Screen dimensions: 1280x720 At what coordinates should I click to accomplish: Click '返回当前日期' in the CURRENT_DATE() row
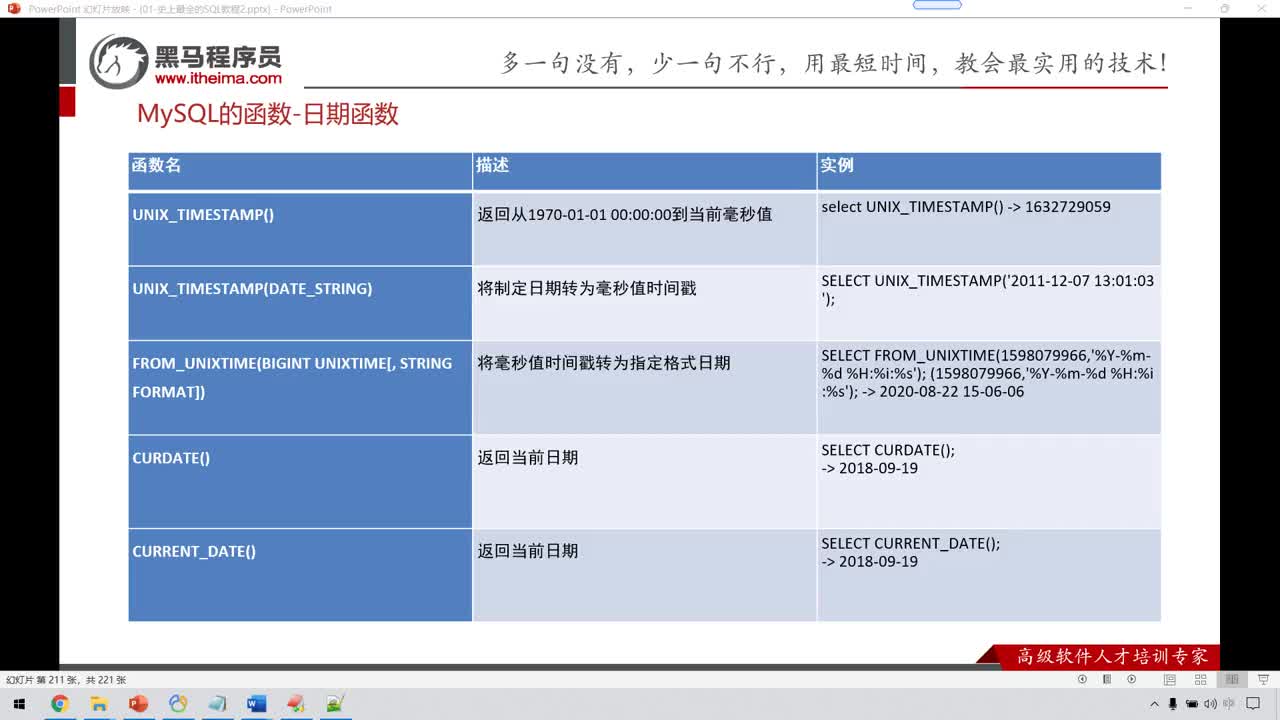coord(528,551)
